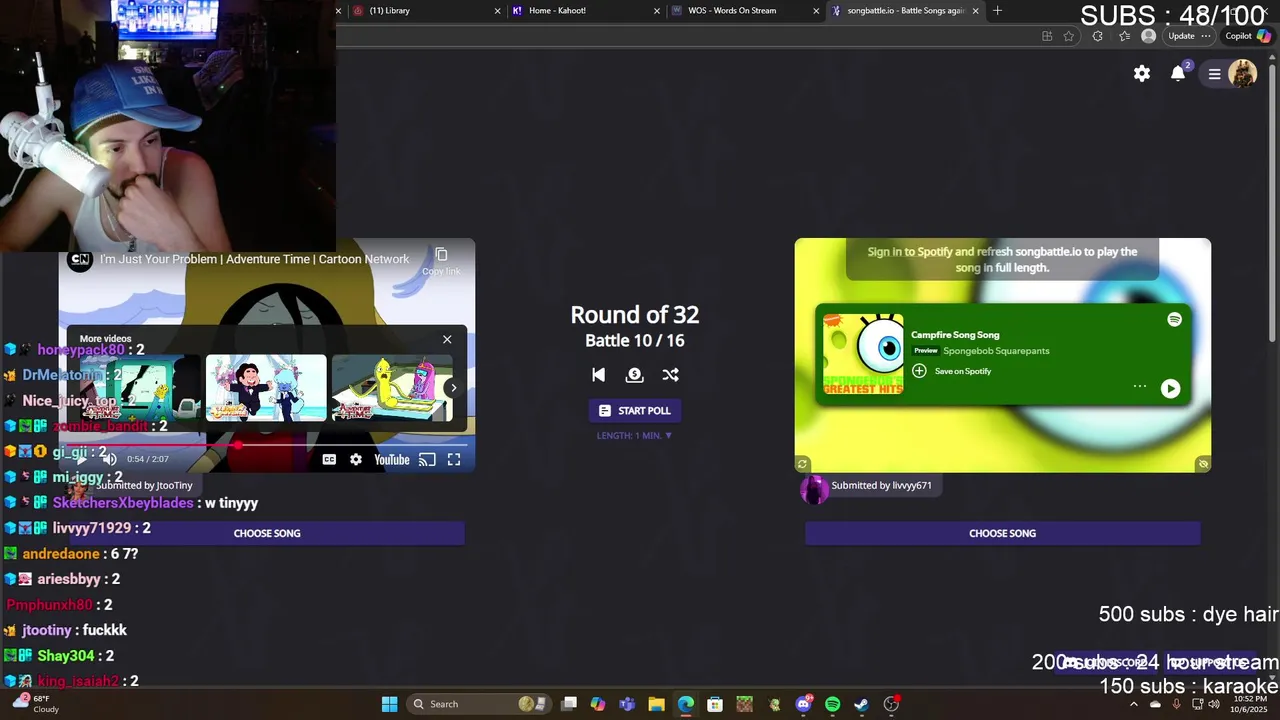Click the I'm Just Your Problem video title
Screen dimensions: 1280x720
pos(254,259)
